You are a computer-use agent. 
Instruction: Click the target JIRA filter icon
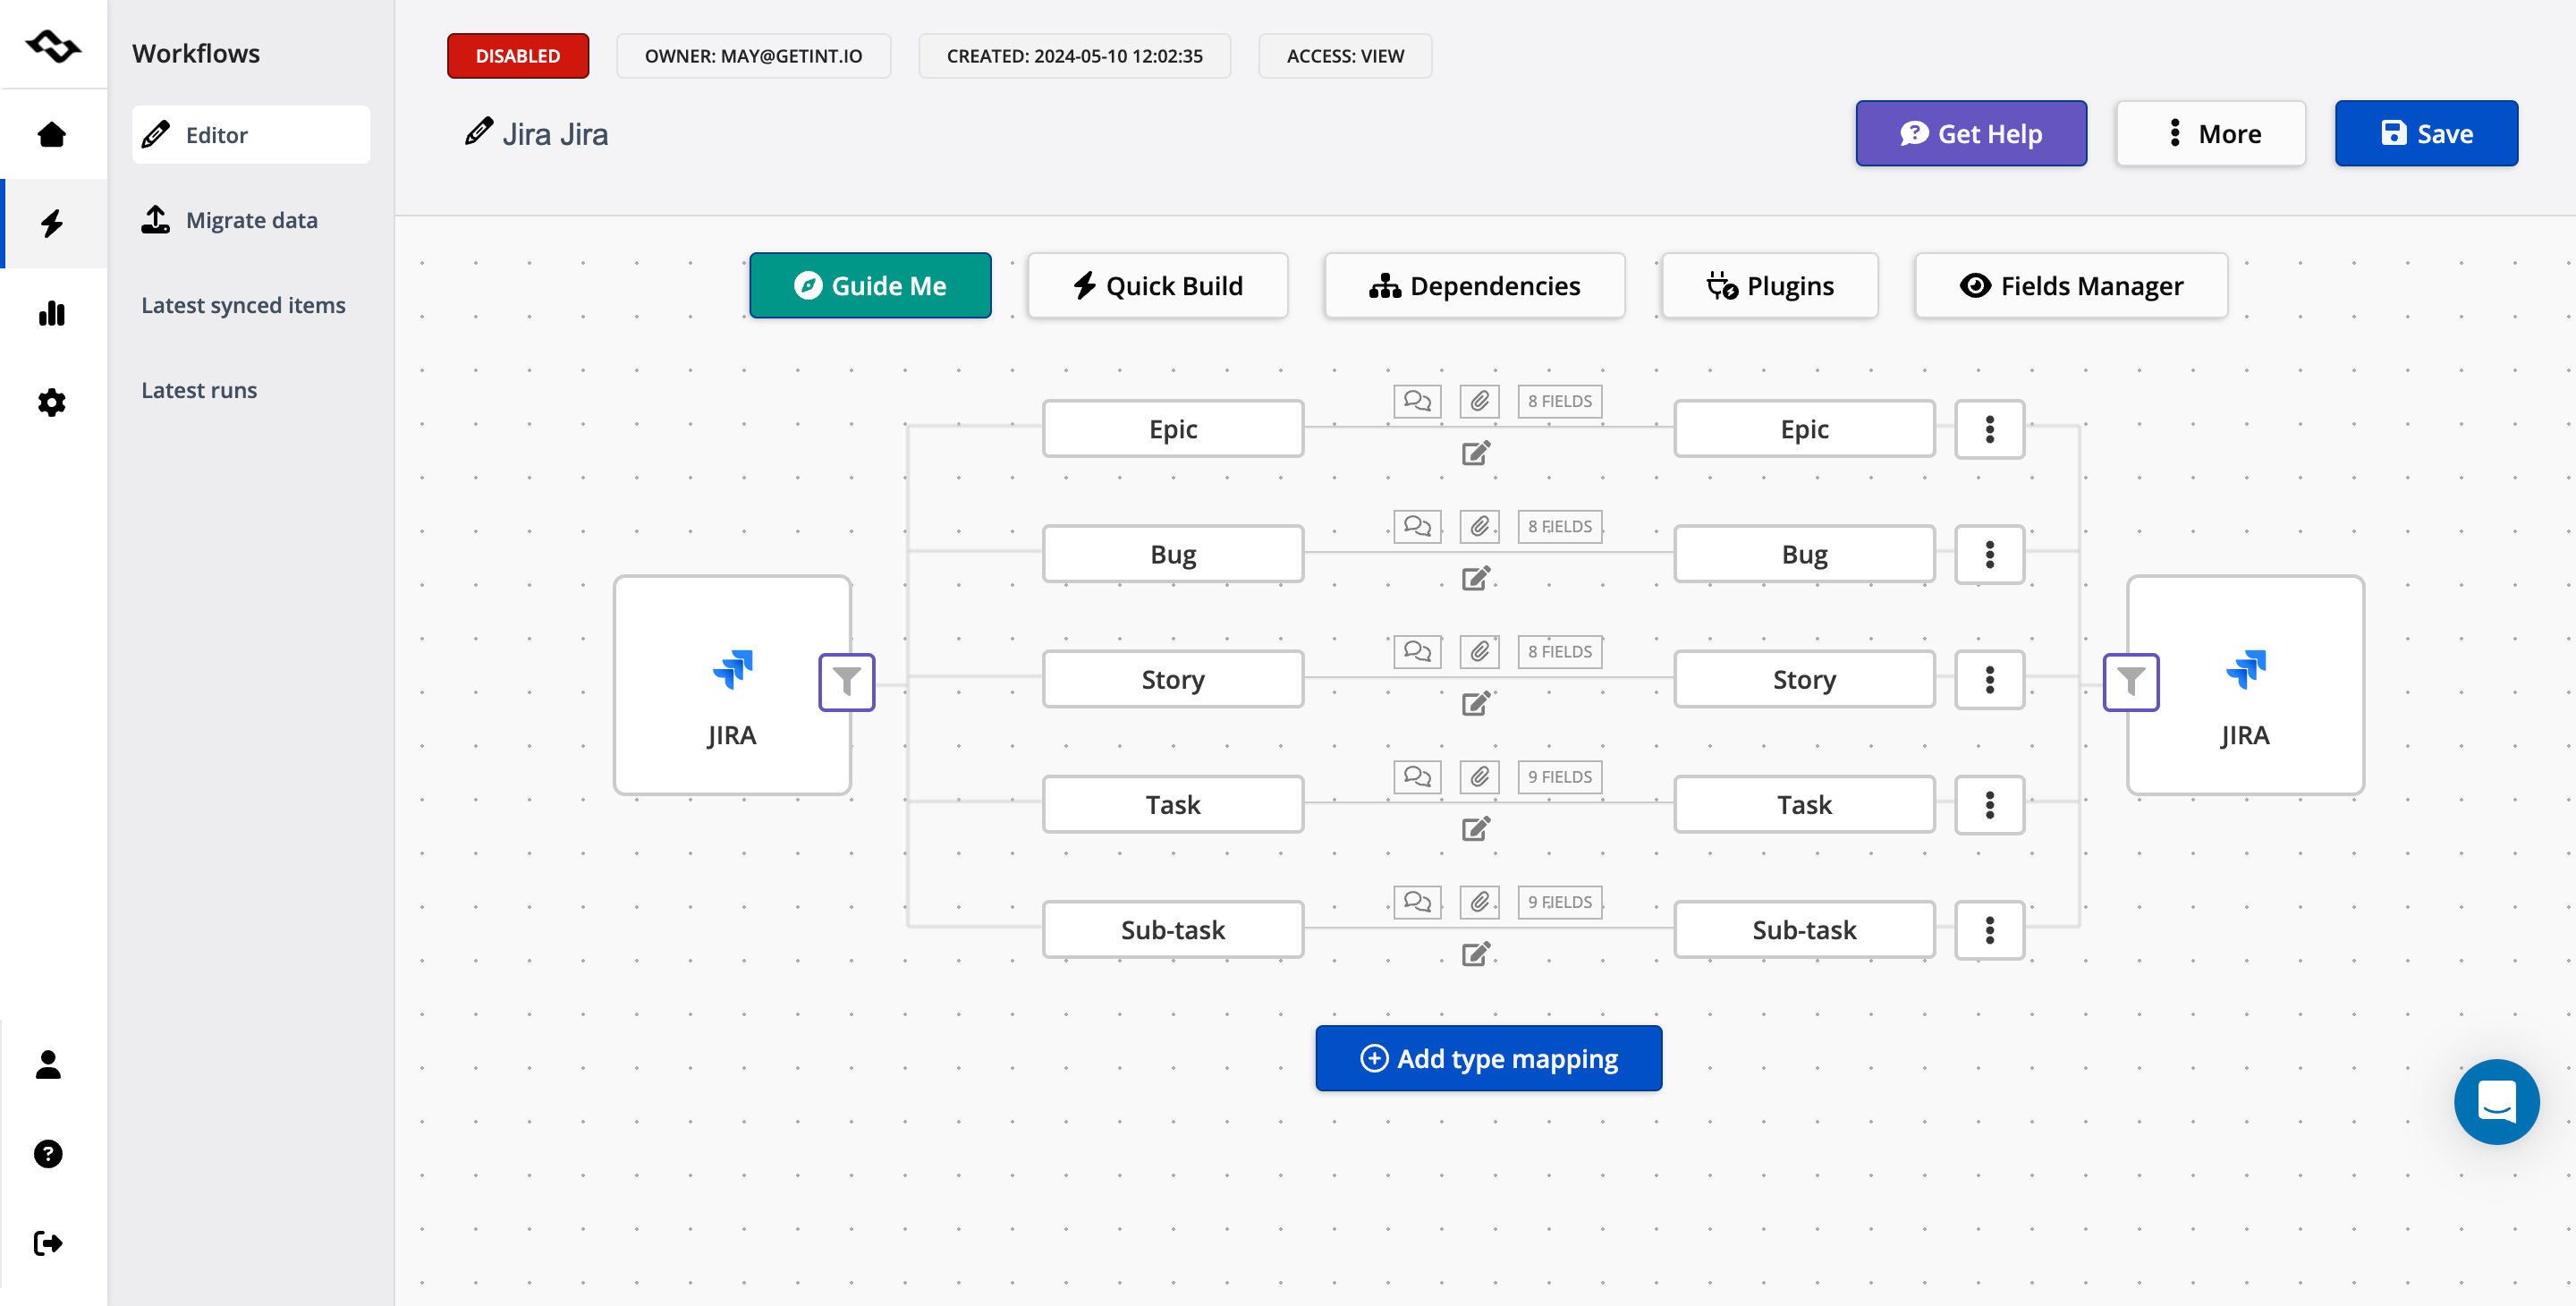(2130, 682)
